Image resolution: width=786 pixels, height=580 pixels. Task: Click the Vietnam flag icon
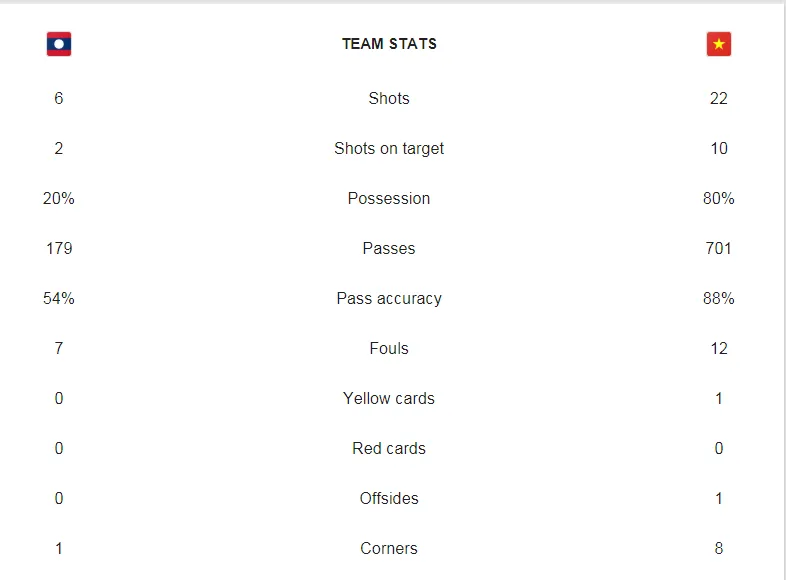(718, 44)
